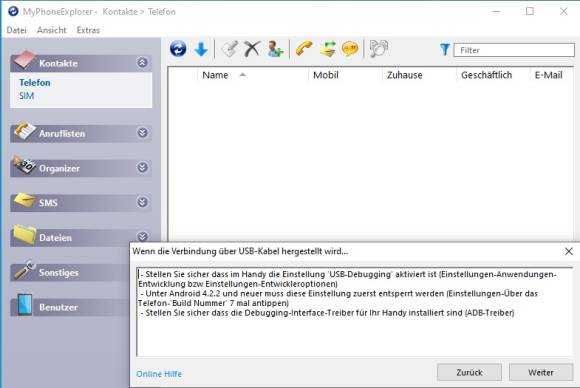Minimize the MyPhoneExplorer window

496,11
